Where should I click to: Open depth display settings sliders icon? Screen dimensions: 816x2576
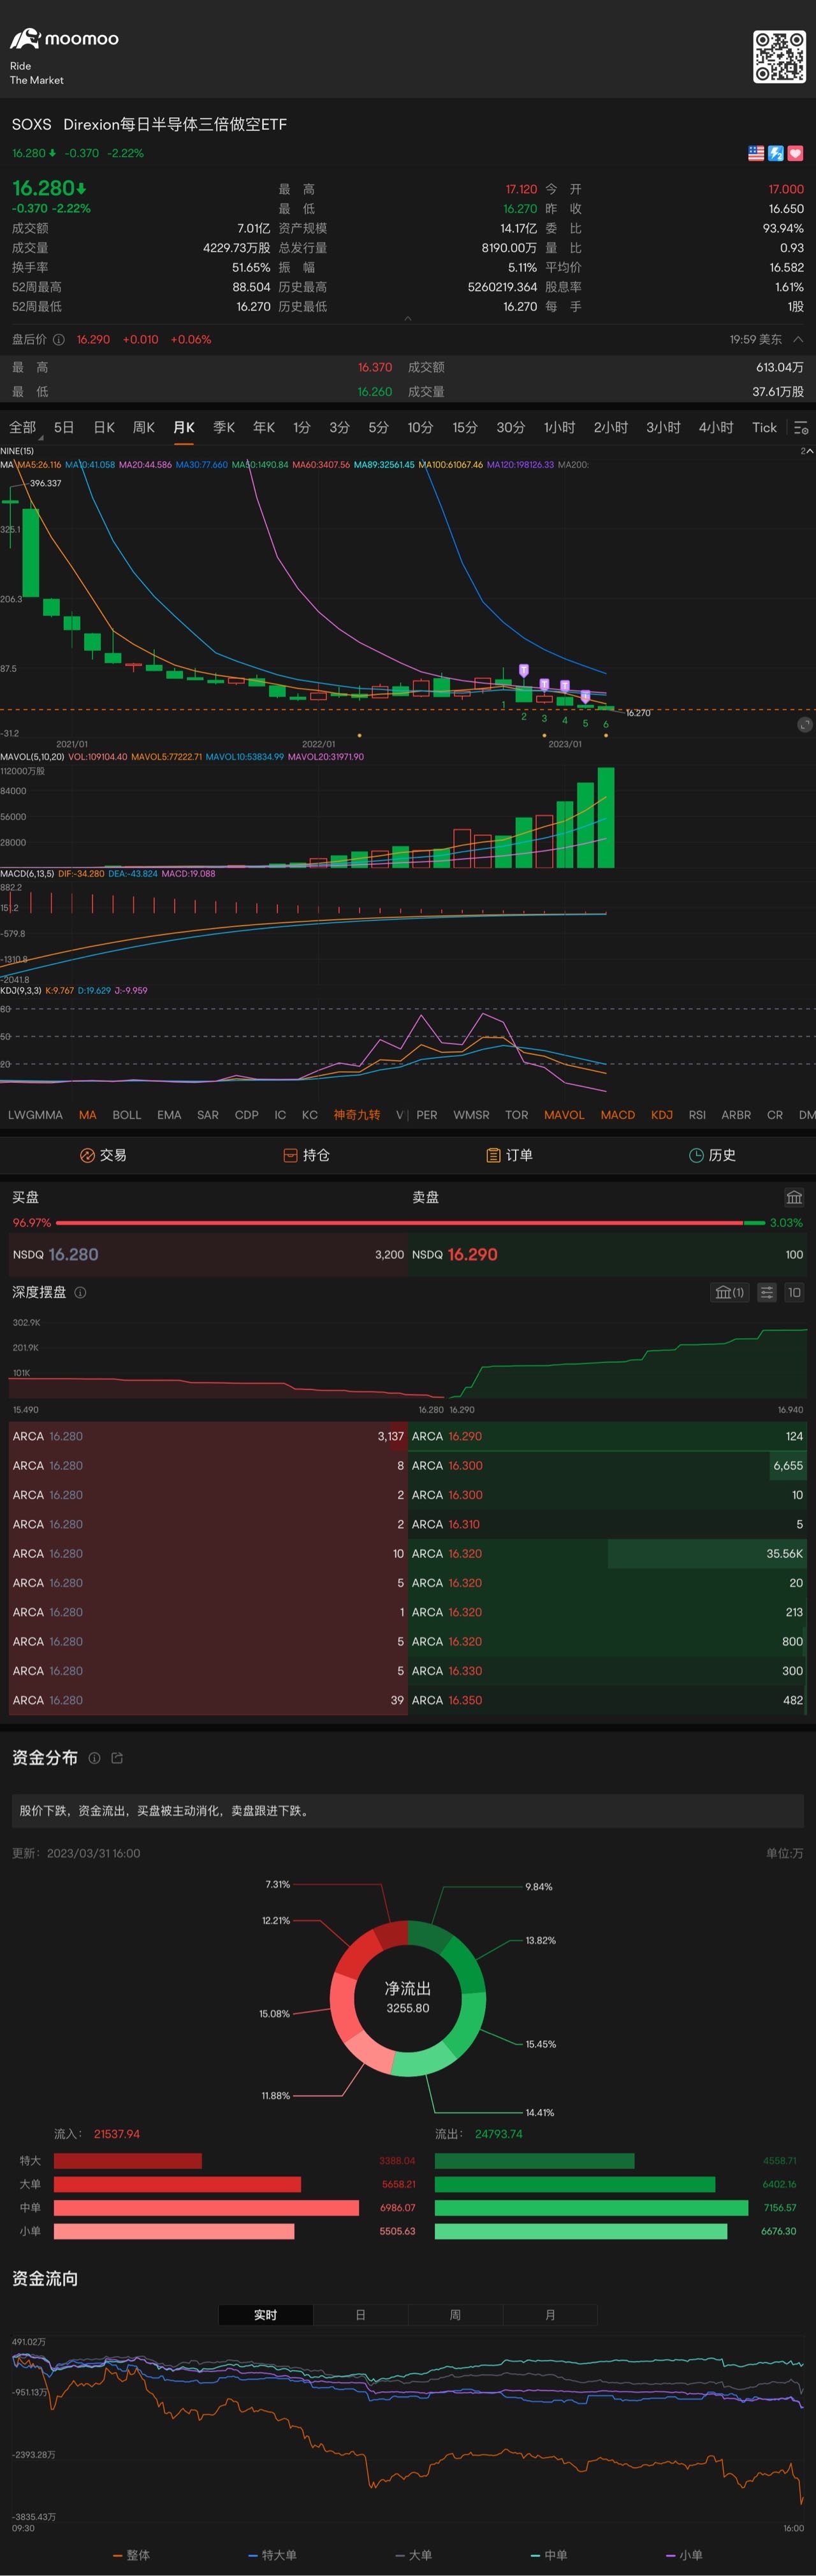[766, 1292]
